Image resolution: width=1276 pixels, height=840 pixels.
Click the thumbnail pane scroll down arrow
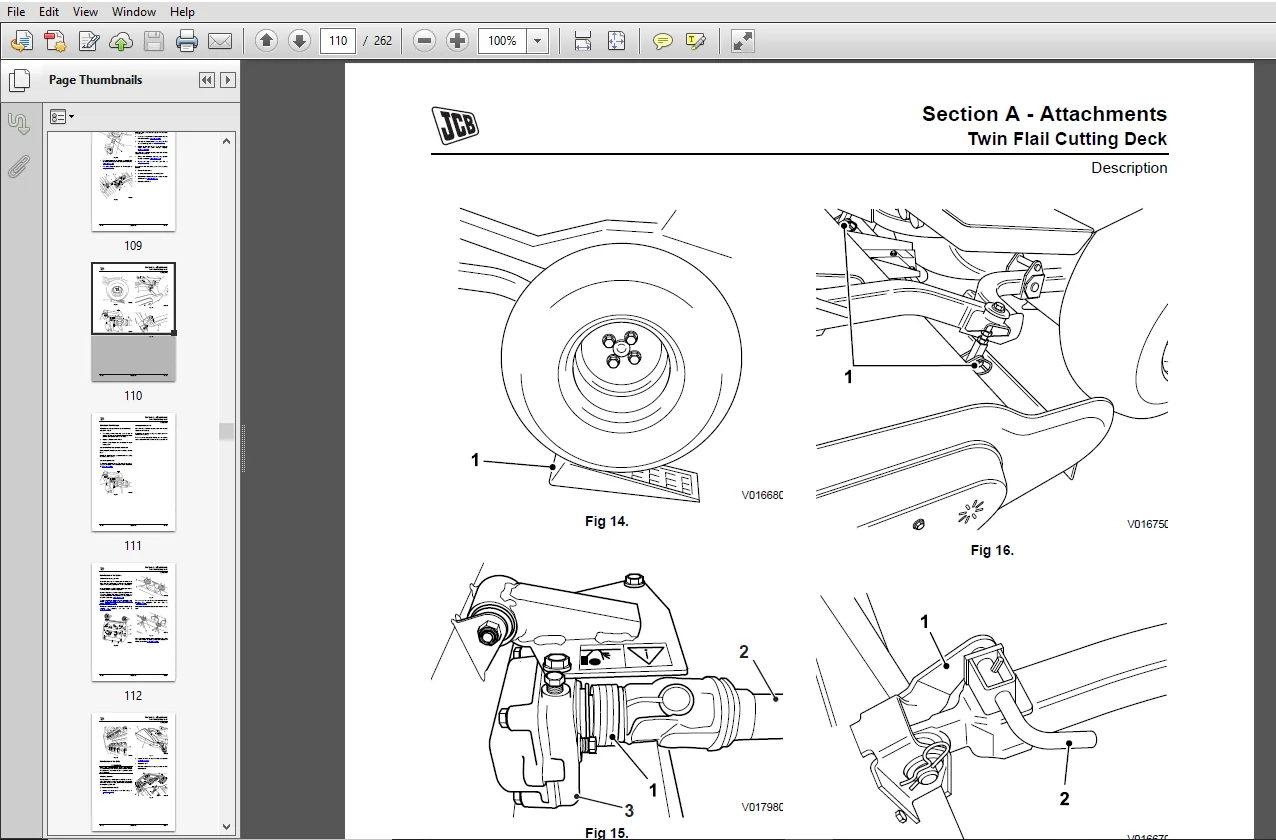[x=227, y=826]
